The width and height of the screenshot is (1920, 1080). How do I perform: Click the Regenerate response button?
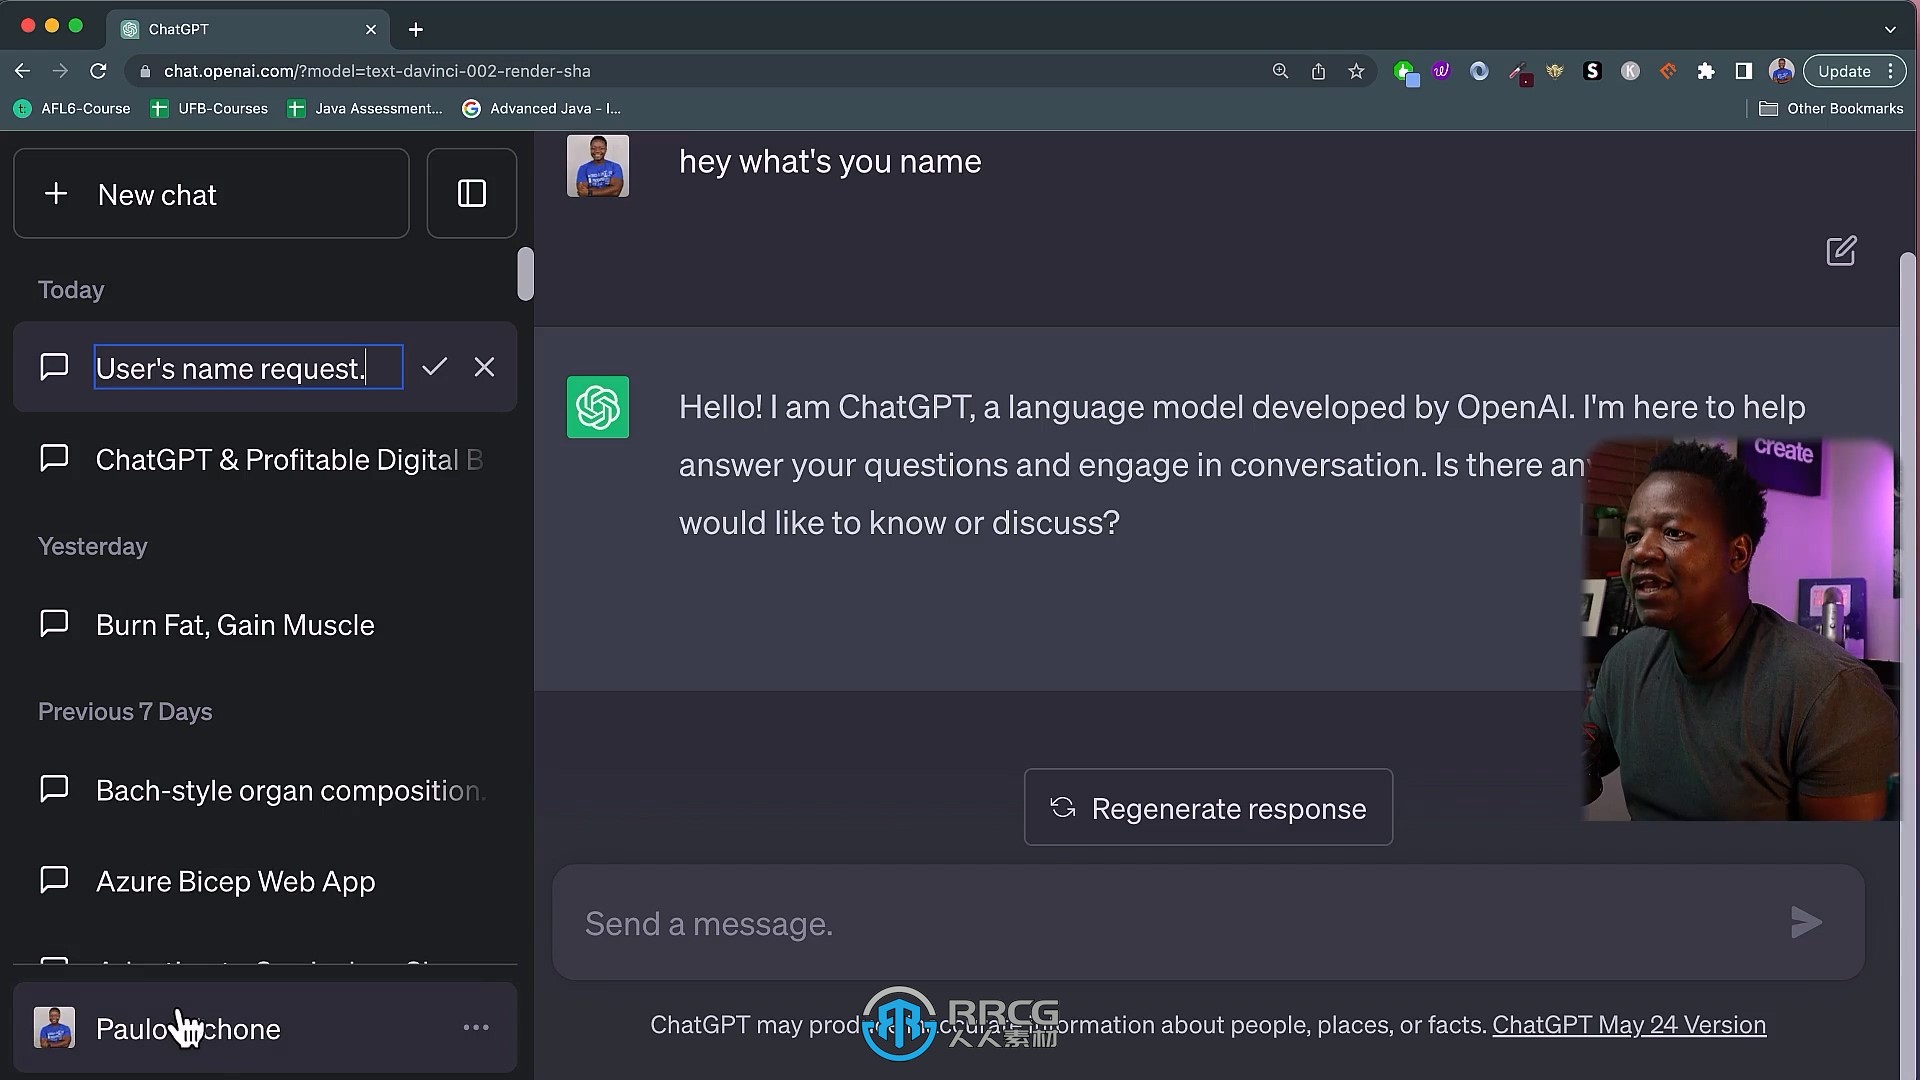1209,807
